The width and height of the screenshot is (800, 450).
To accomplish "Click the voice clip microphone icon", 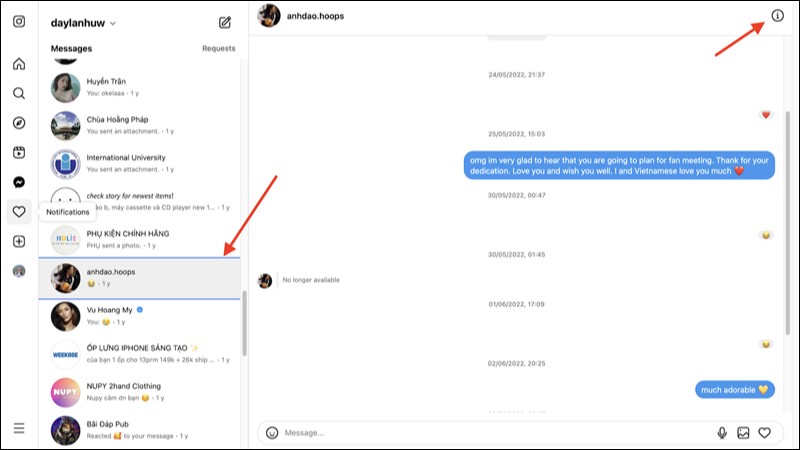I will coord(722,433).
